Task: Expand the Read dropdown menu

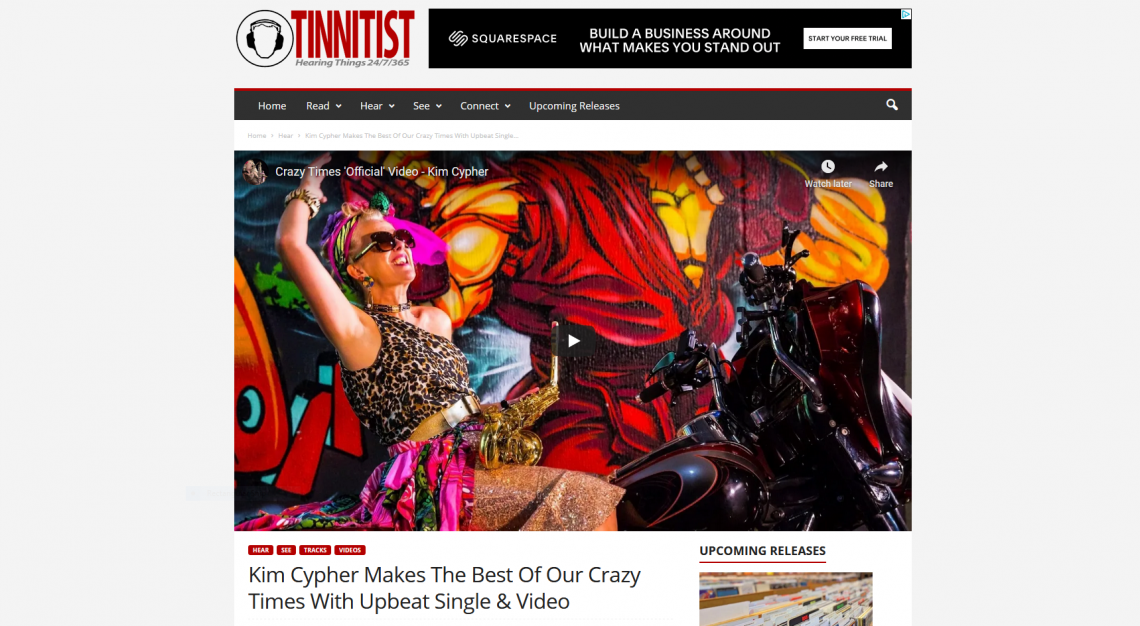Action: pos(324,106)
